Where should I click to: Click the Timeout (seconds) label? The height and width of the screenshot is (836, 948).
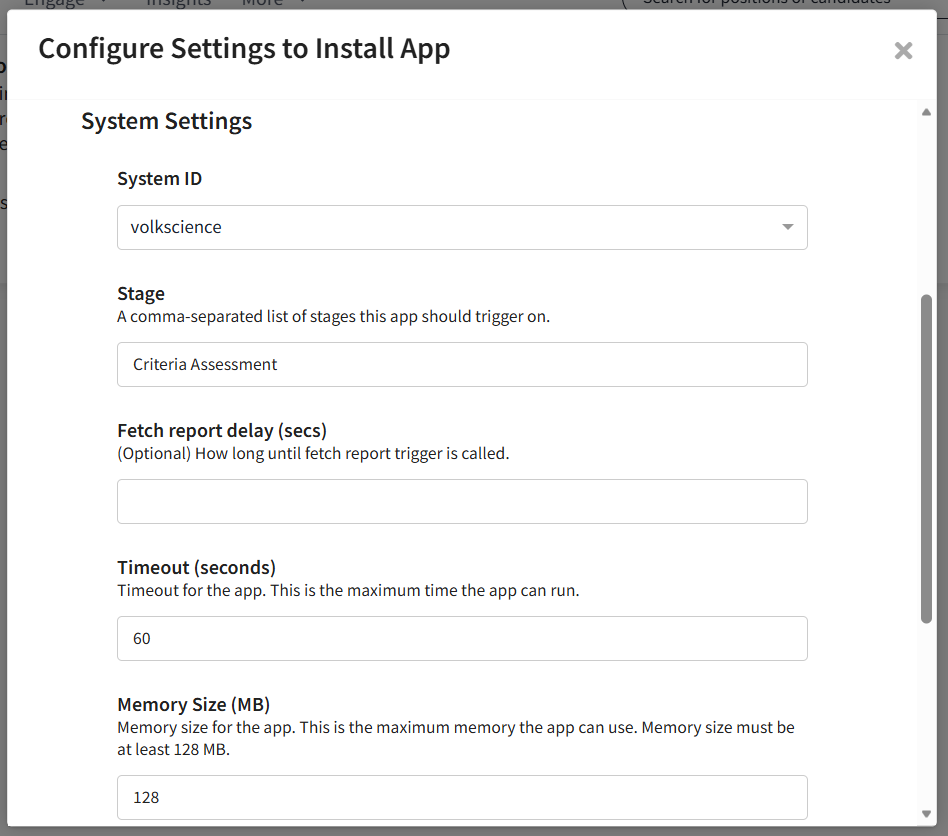[x=196, y=568]
